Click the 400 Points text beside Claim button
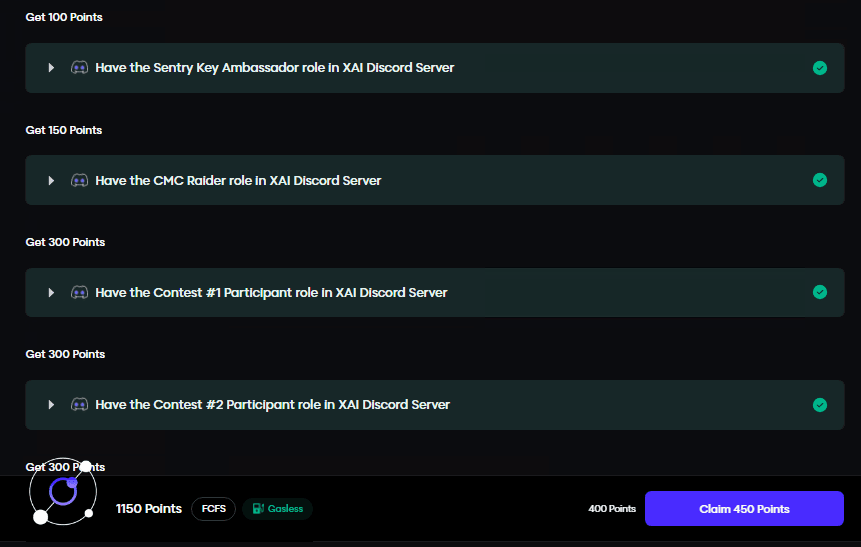Viewport: 861px width, 547px height. tap(612, 509)
